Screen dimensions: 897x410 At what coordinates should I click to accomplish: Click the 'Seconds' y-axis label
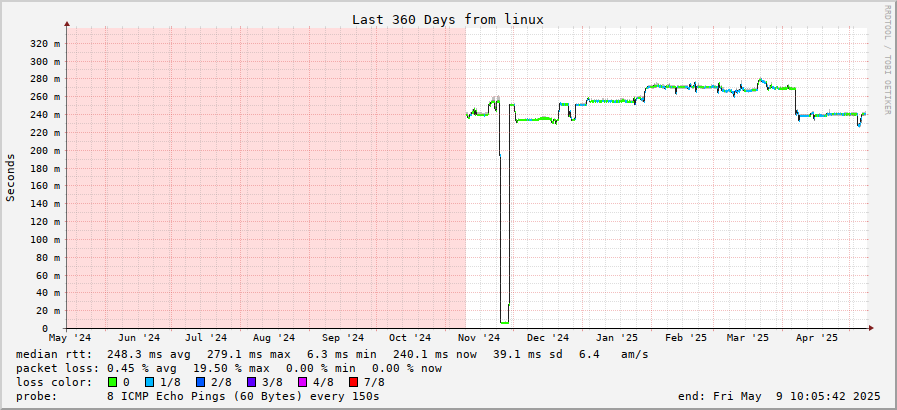tap(10, 177)
